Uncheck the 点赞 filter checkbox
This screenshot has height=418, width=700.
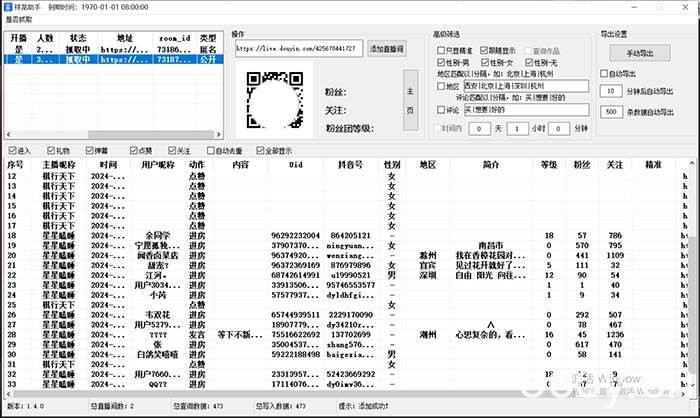[141, 151]
